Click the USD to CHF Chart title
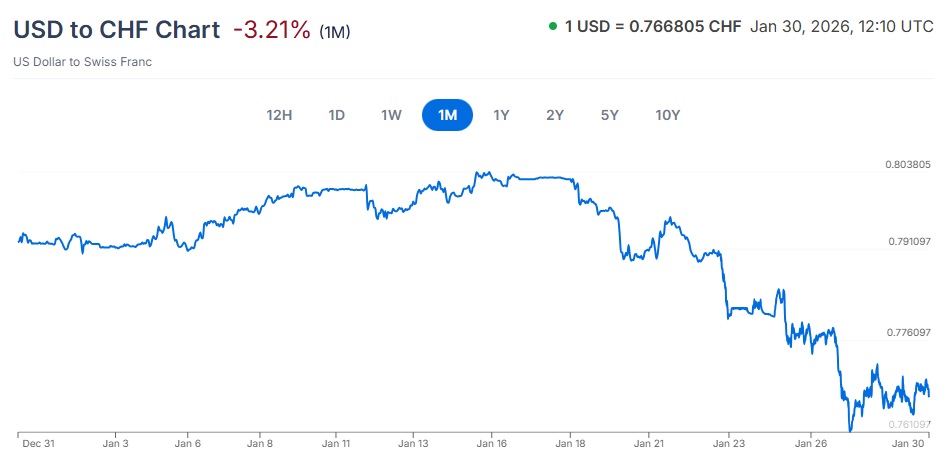Screen dimensions: 949x457 [x=116, y=29]
